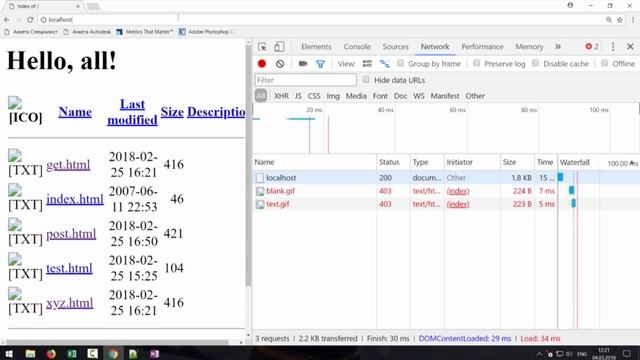Open the get.html link
The image size is (640, 360).
click(68, 164)
